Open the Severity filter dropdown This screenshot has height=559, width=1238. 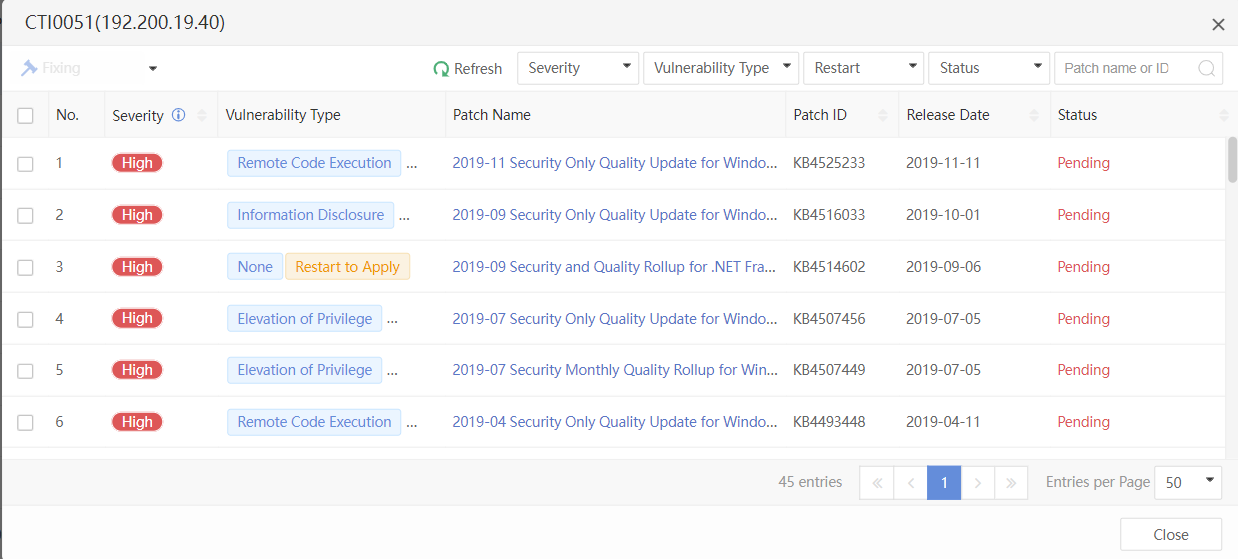(578, 68)
